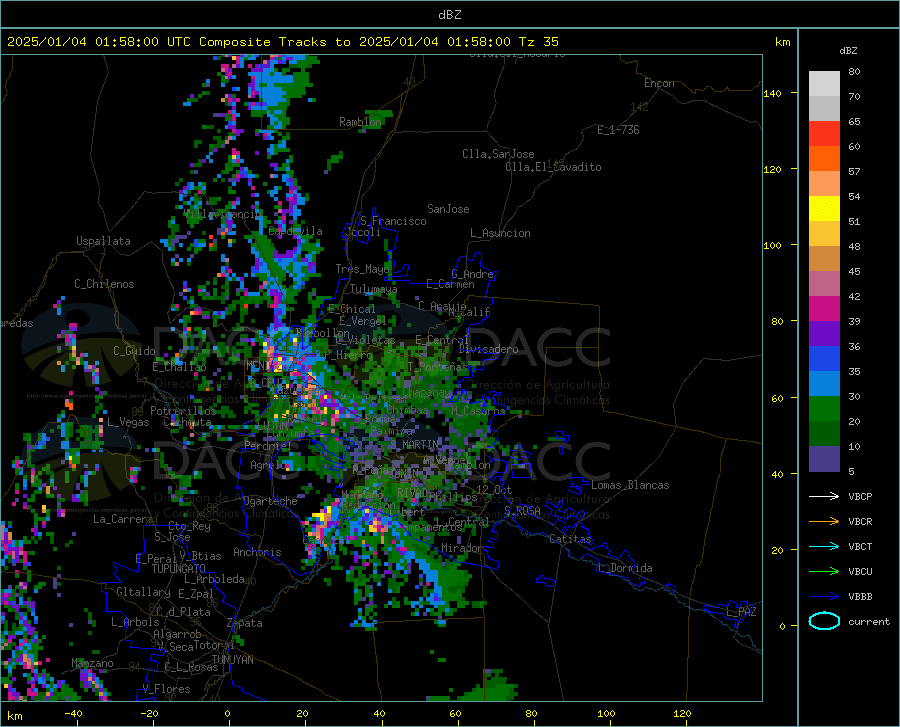This screenshot has height=727, width=900.
Task: Click the SanJose map label
Action: [x=448, y=209]
